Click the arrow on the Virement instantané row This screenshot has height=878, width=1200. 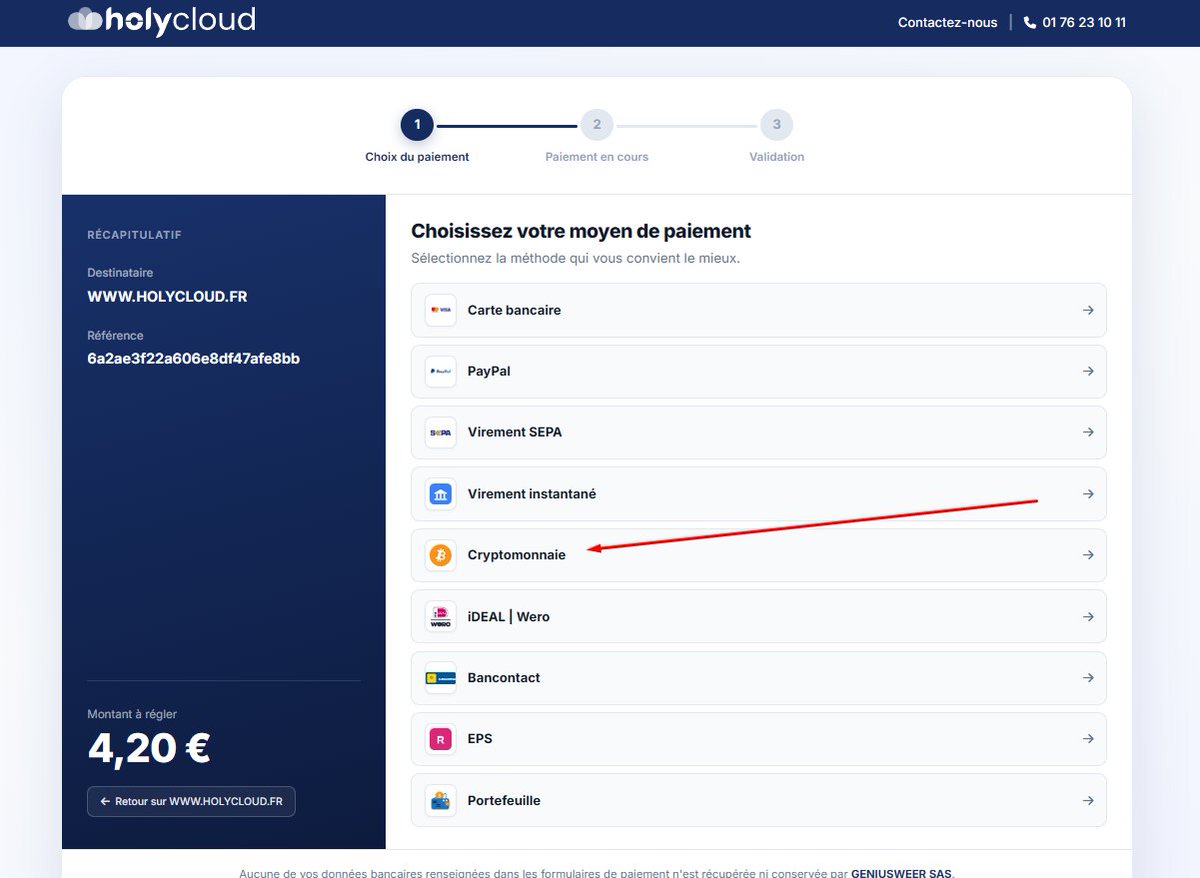coord(1088,494)
